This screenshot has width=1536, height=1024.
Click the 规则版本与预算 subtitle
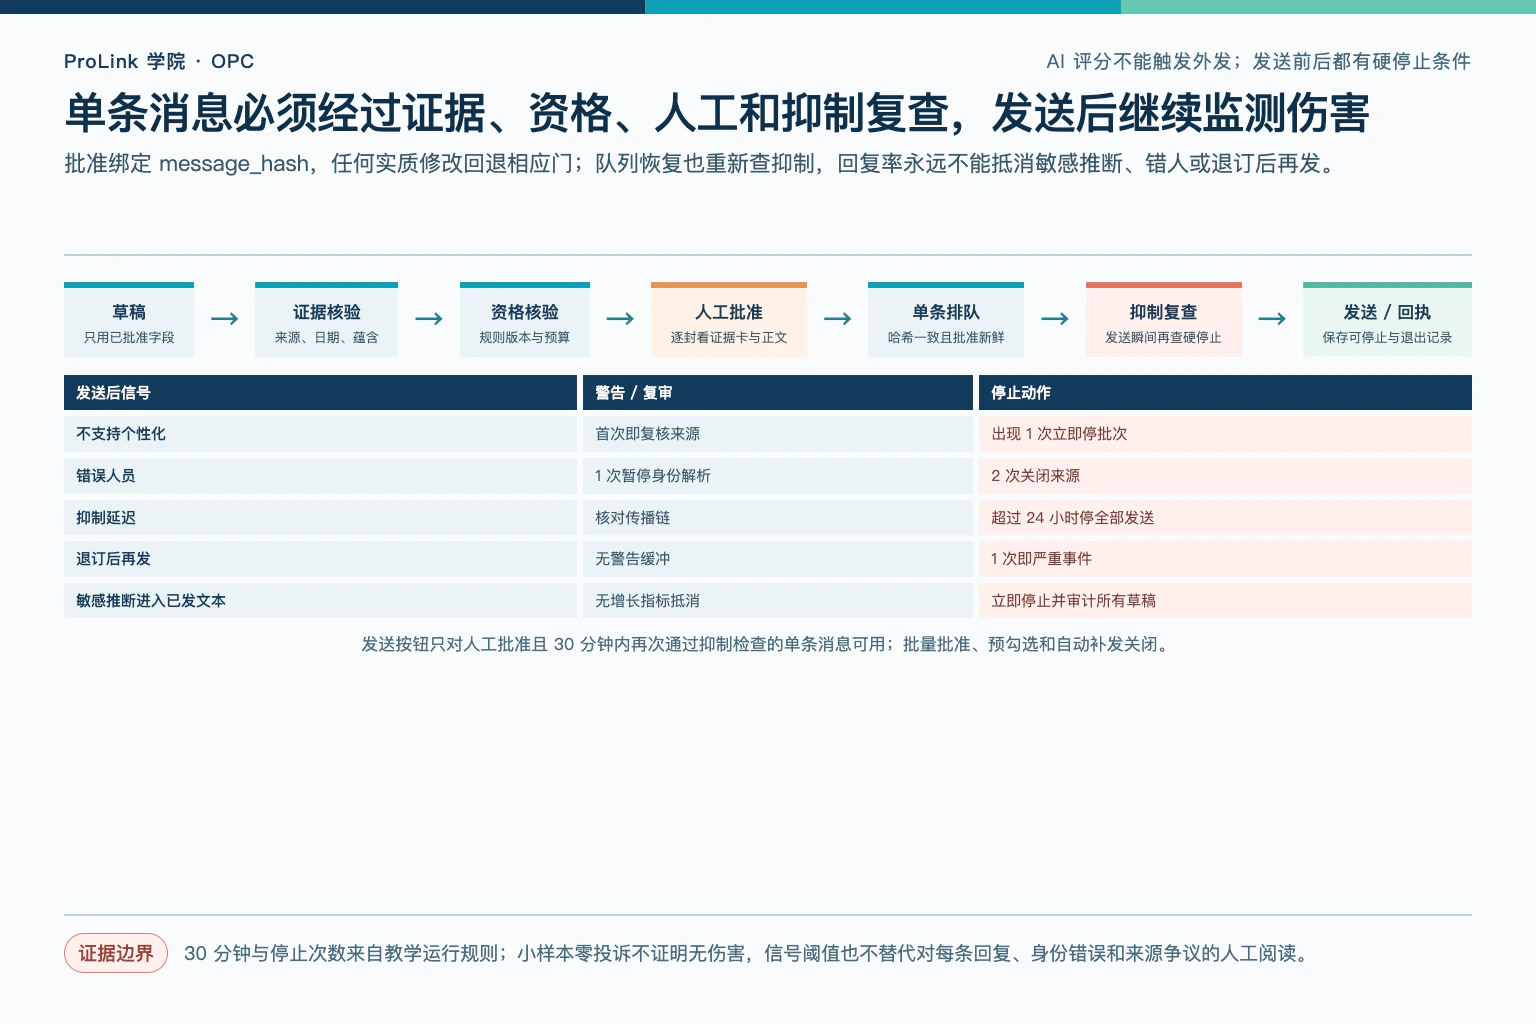click(525, 338)
